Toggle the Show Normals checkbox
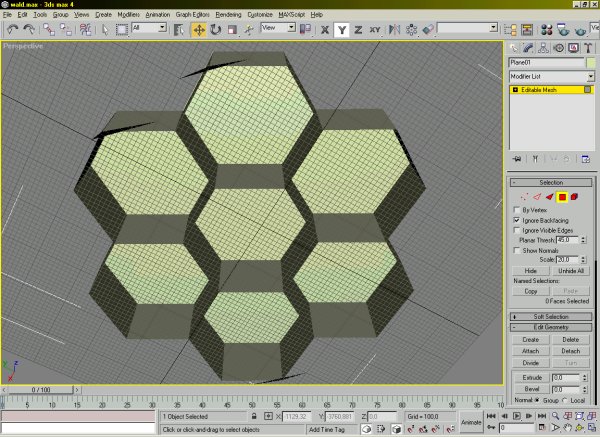 tap(516, 249)
